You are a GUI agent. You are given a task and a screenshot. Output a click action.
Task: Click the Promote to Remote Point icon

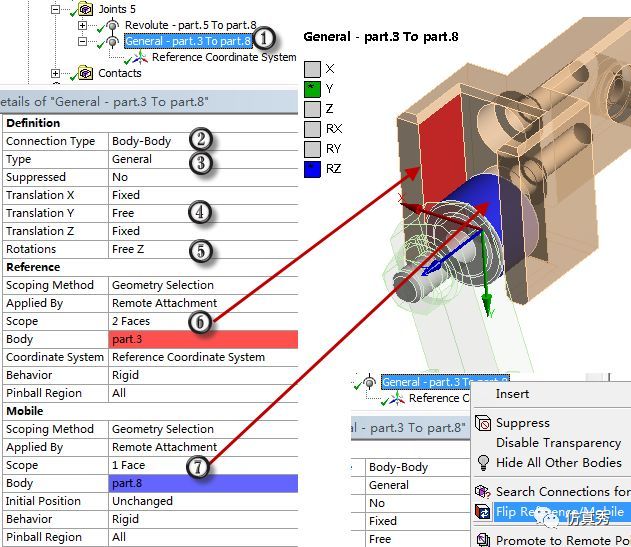pyautogui.click(x=483, y=539)
